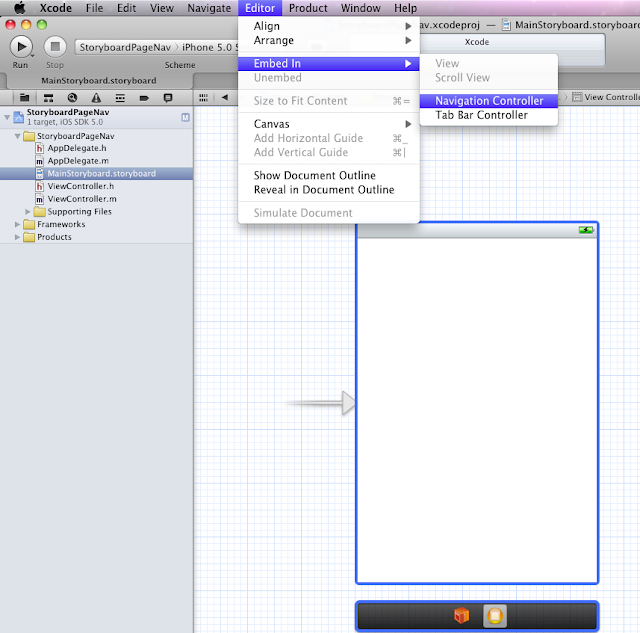640x633 pixels.
Task: Expand the Products group
Action: pos(17,237)
